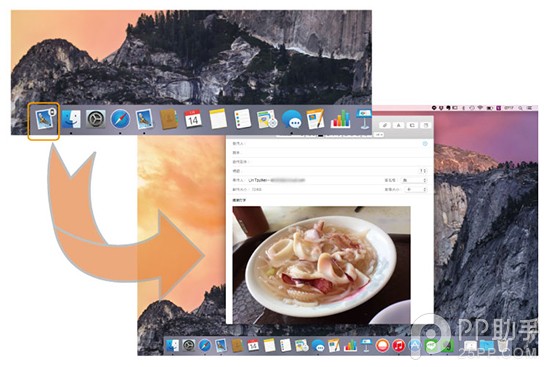Open the green LINE app in bottom dock
550x367 pixels.
[431, 346]
